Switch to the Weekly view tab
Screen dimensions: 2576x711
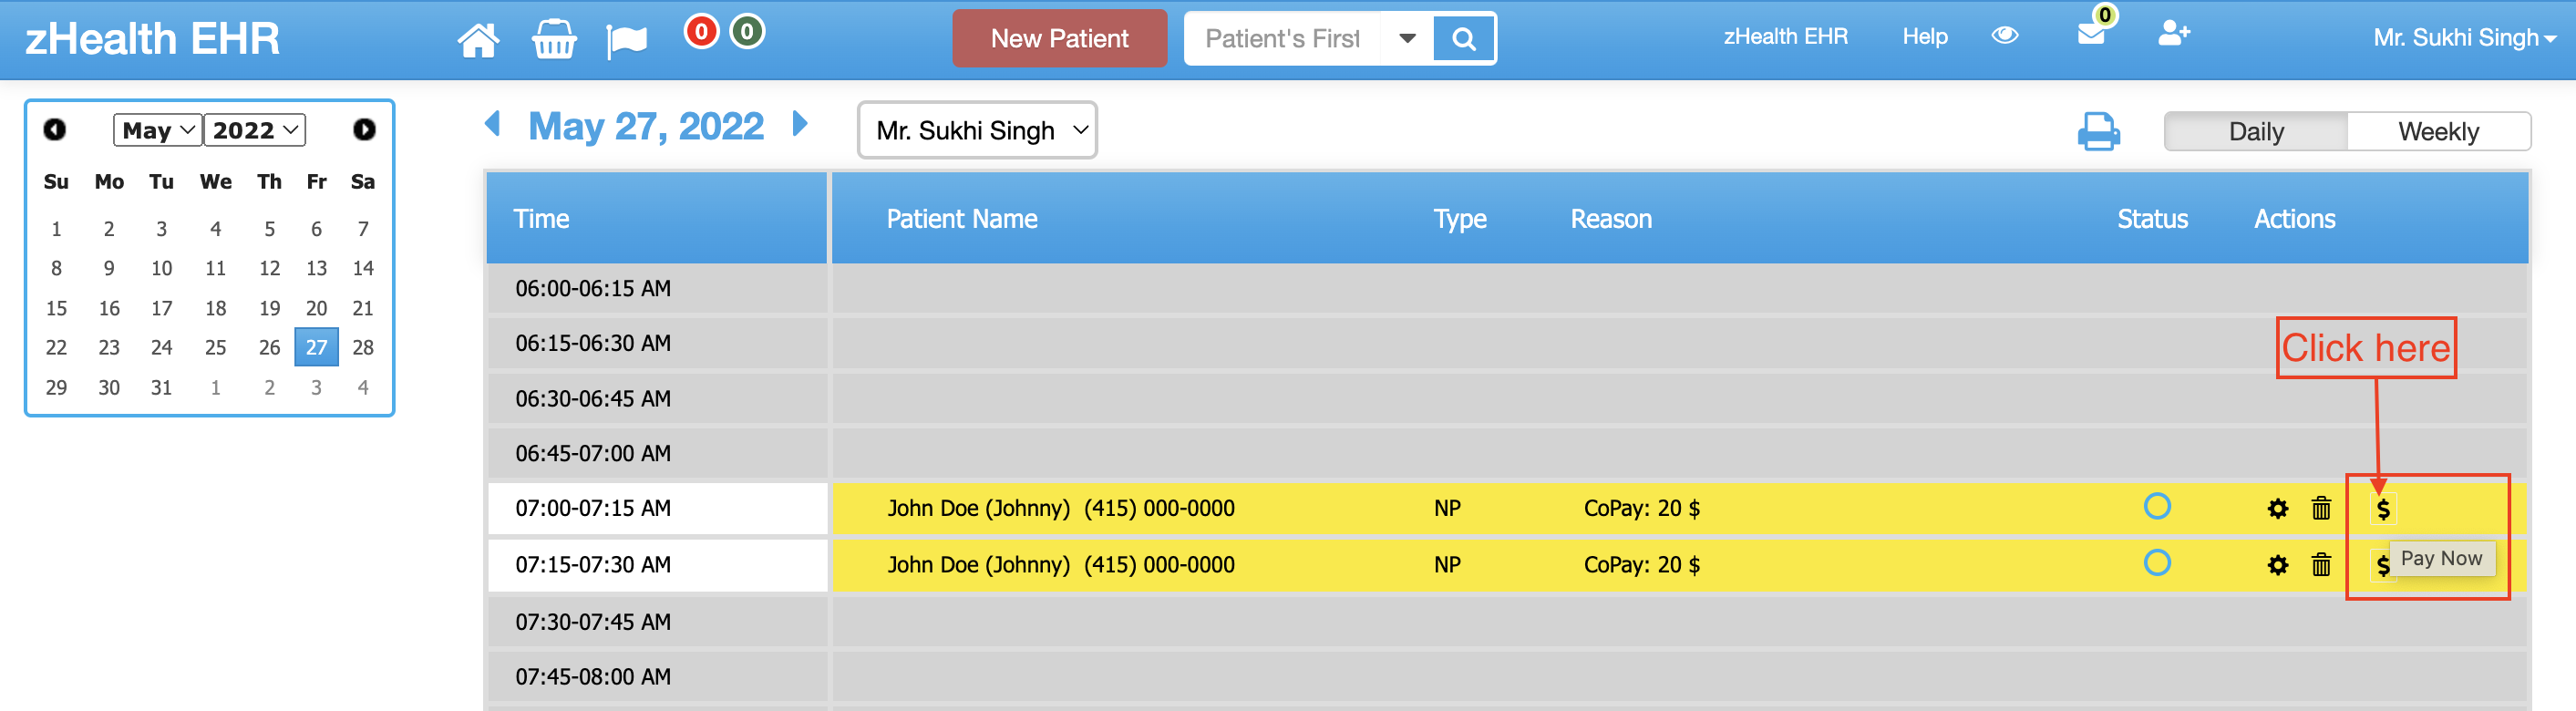pos(2438,132)
